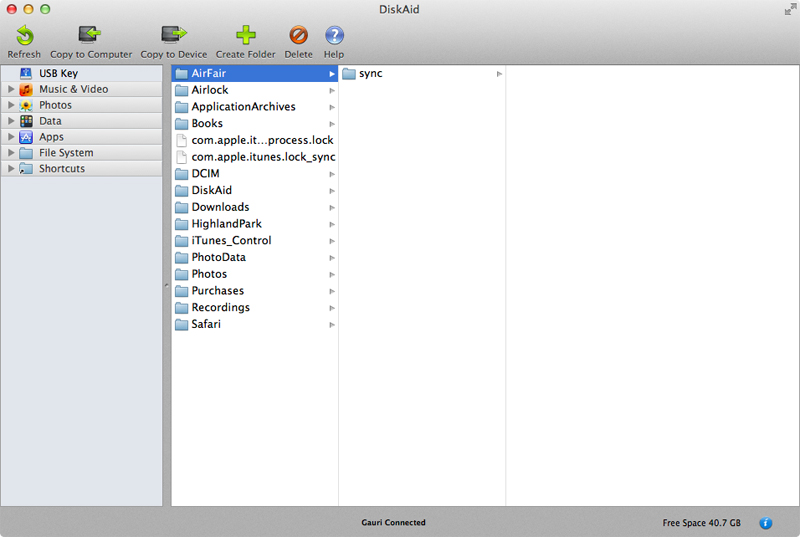Click the Books folder icon

181,123
